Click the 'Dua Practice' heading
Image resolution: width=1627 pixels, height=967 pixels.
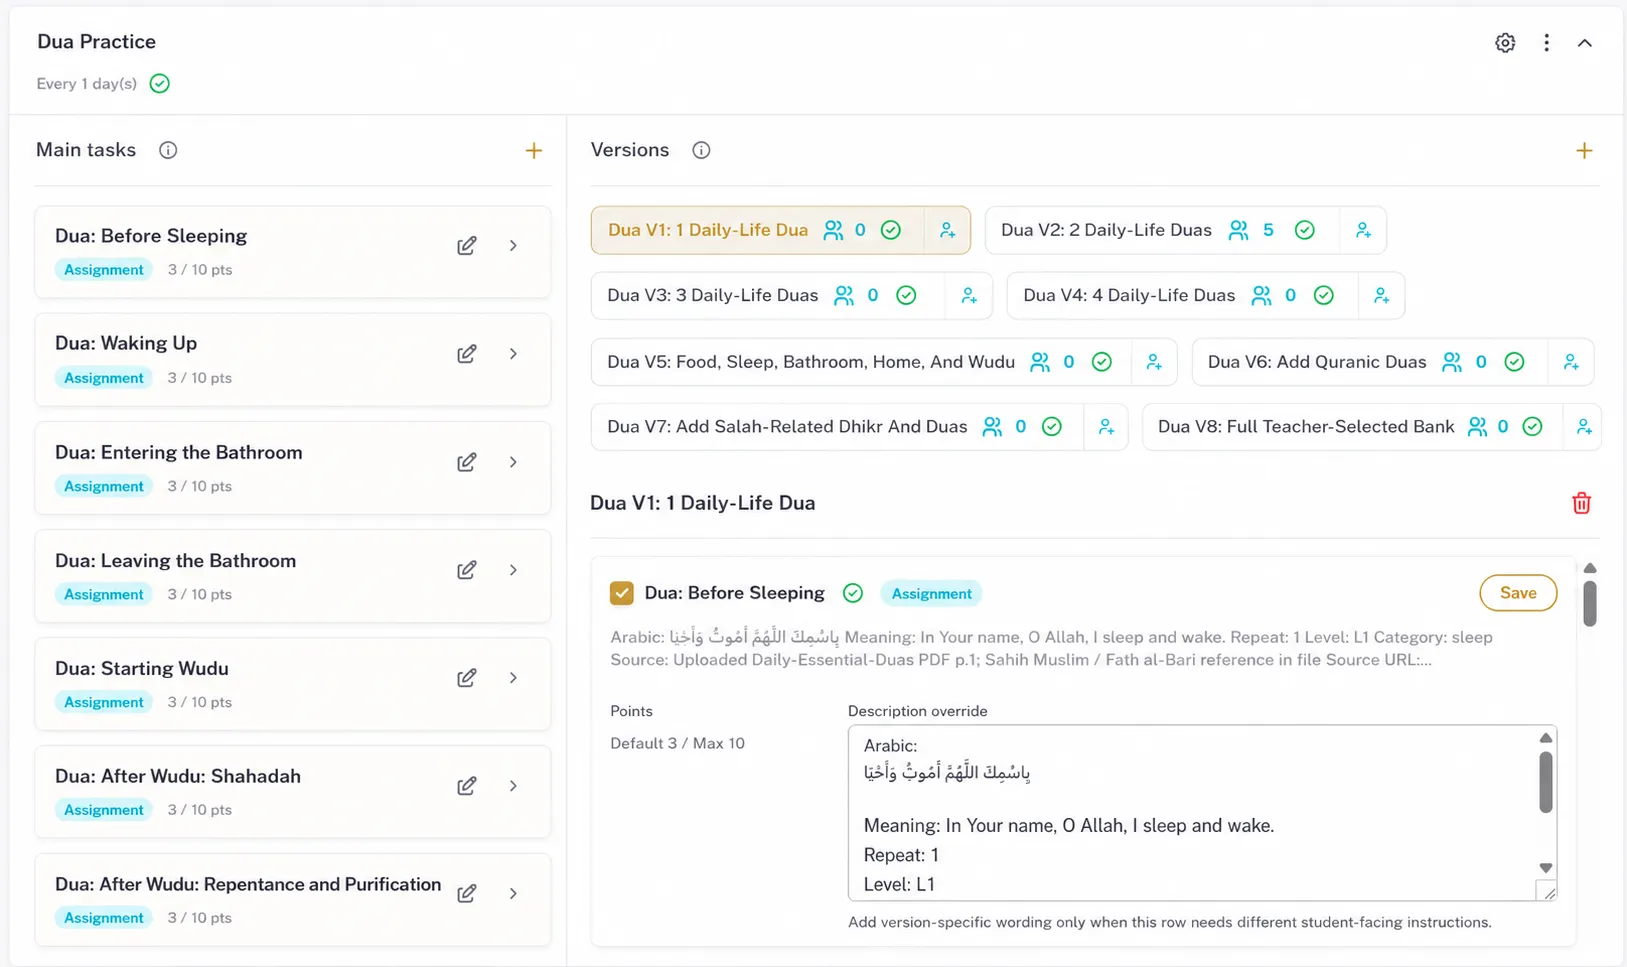click(96, 42)
